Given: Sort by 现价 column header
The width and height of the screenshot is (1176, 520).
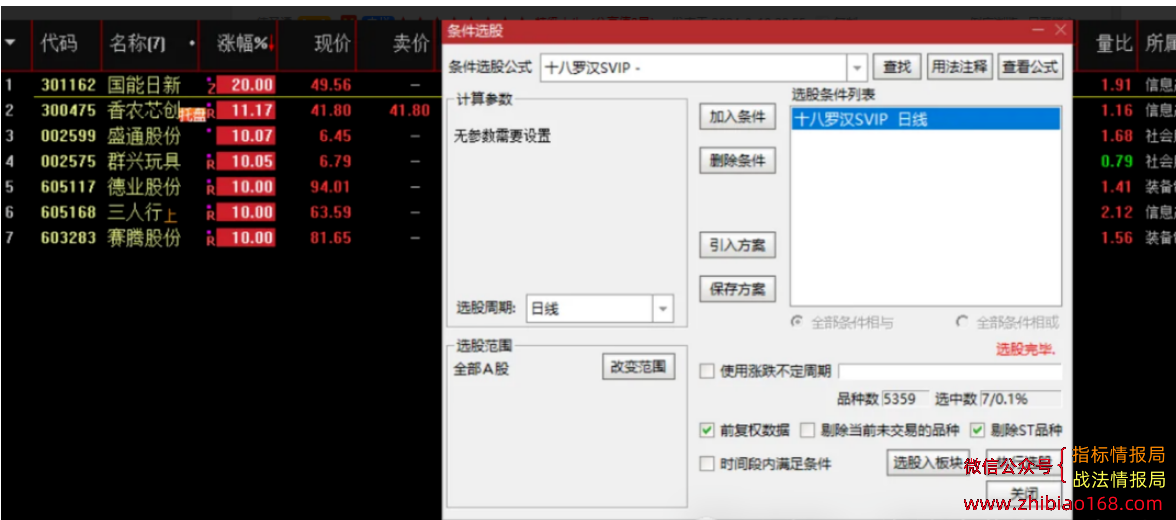Looking at the screenshot, I should point(332,44).
